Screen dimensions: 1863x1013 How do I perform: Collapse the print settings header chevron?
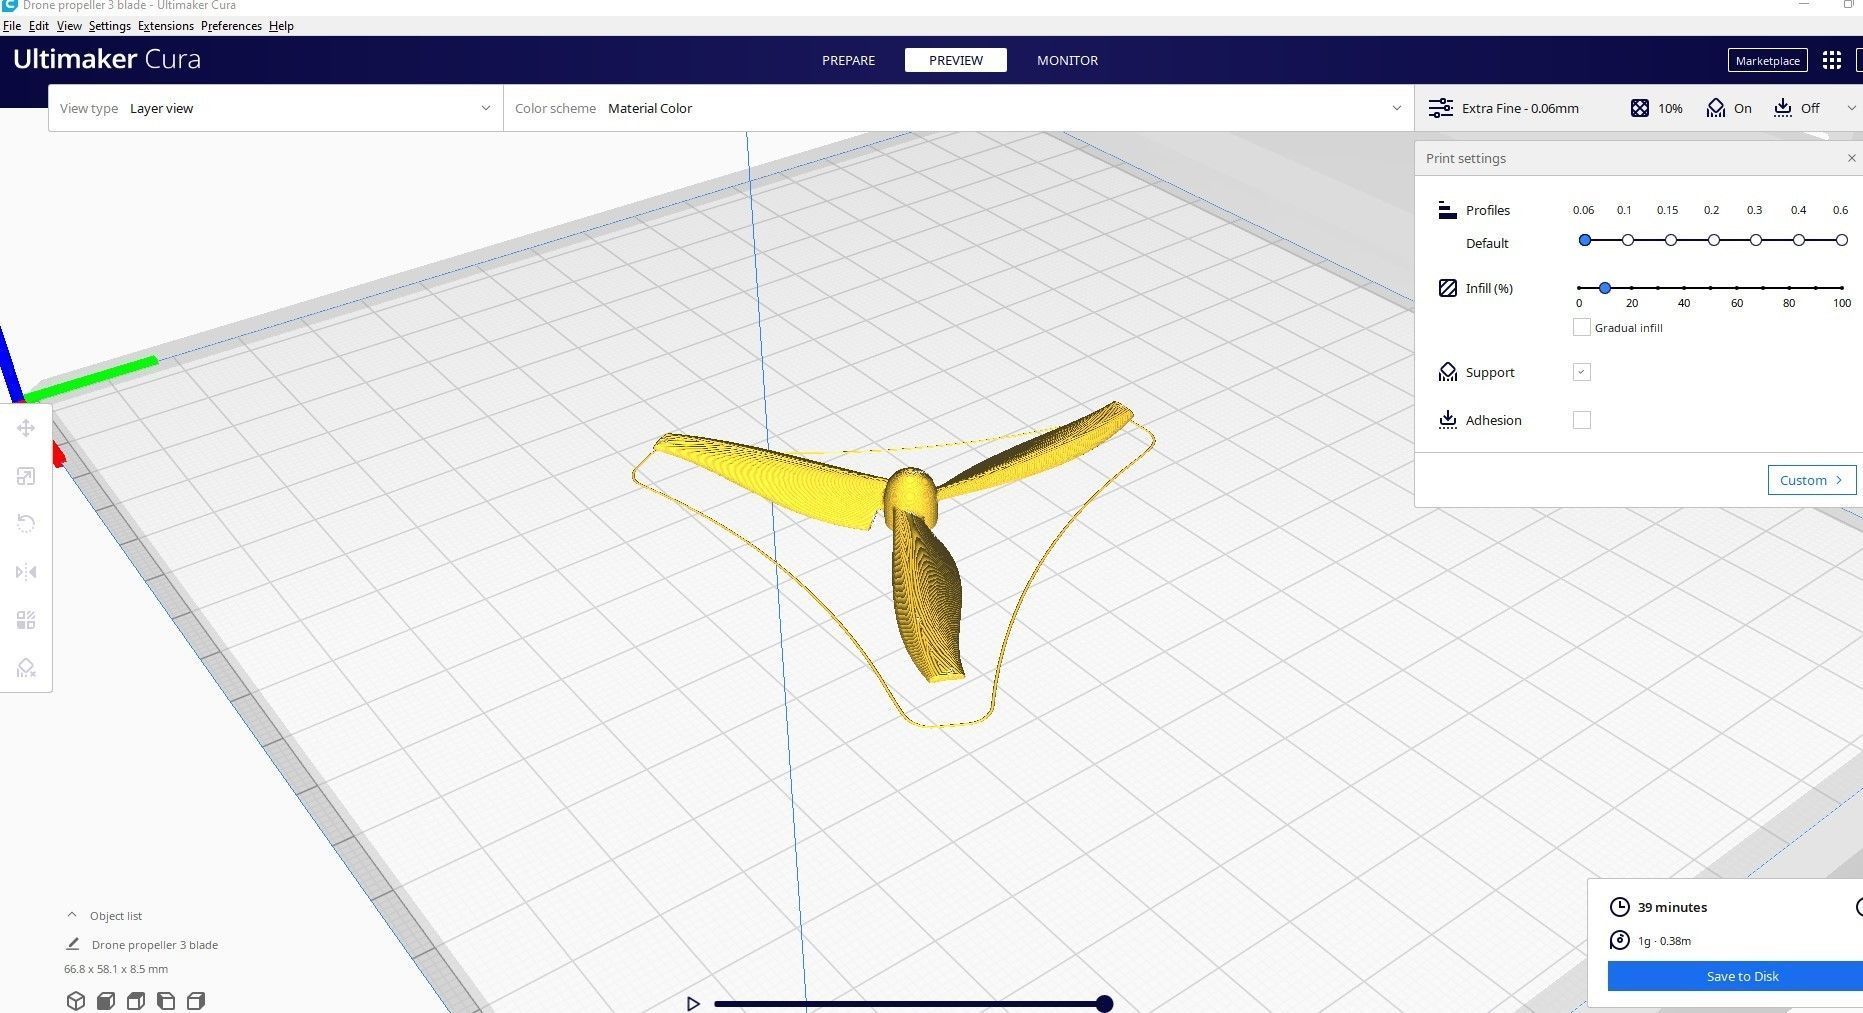1851,108
